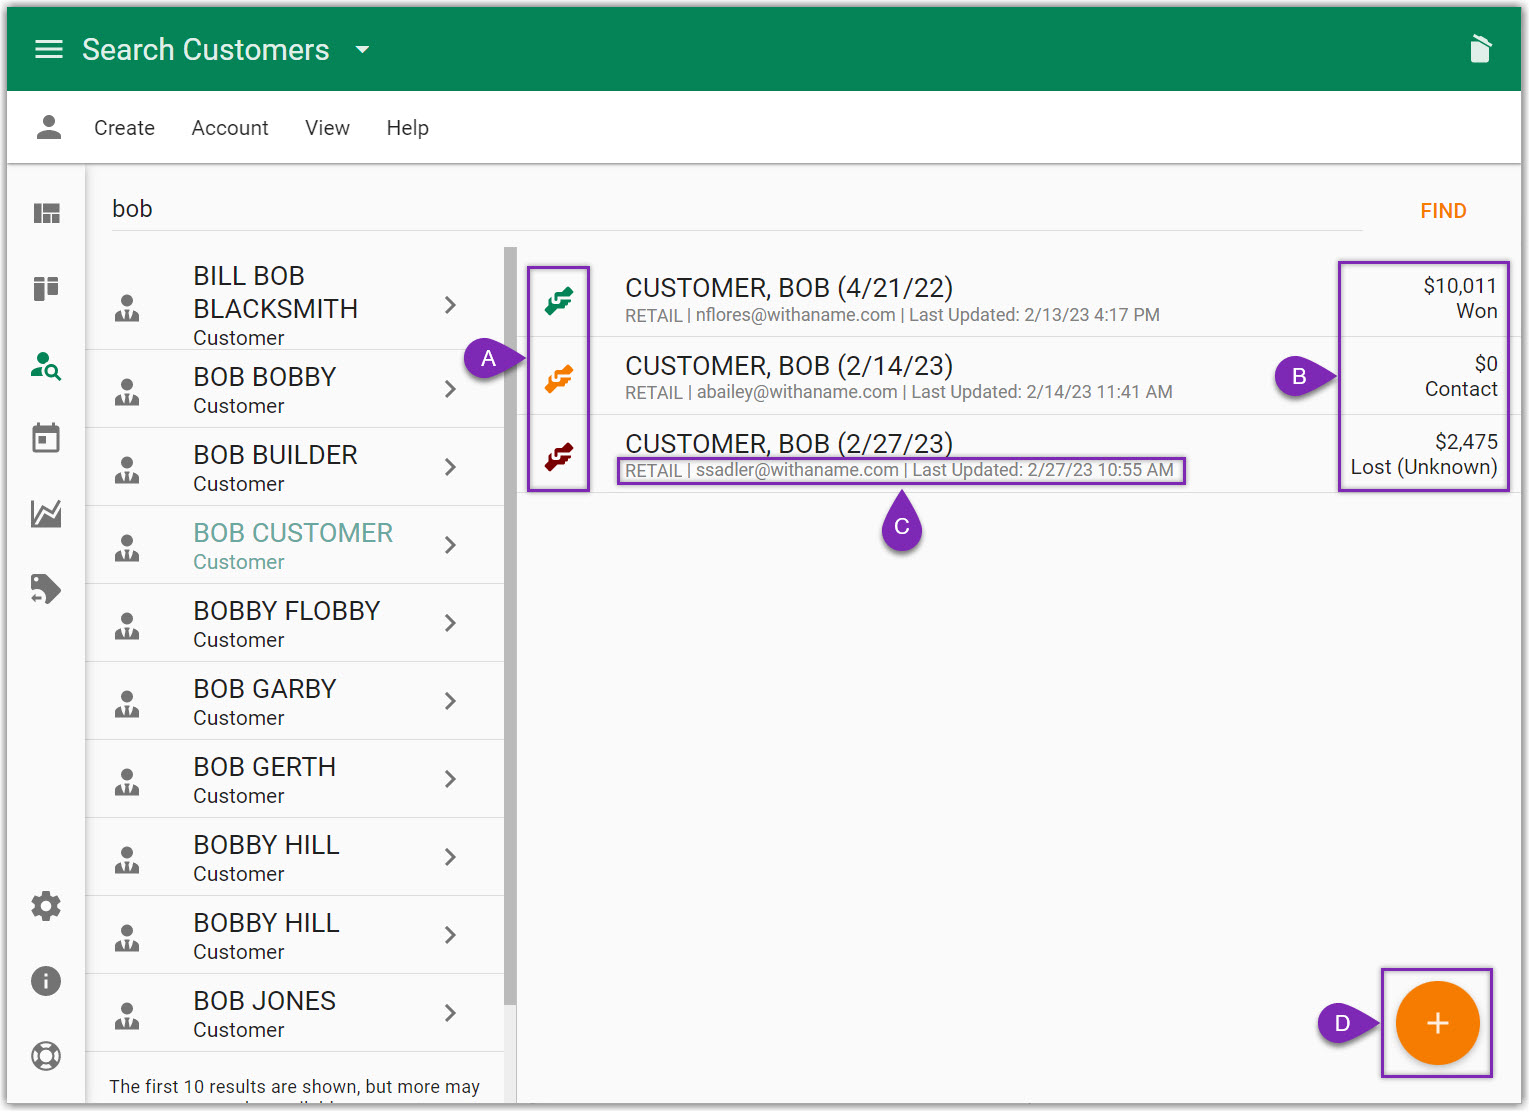This screenshot has height=1112, width=1530.
Task: Click the green handshake Won opportunity icon
Action: pyautogui.click(x=559, y=300)
